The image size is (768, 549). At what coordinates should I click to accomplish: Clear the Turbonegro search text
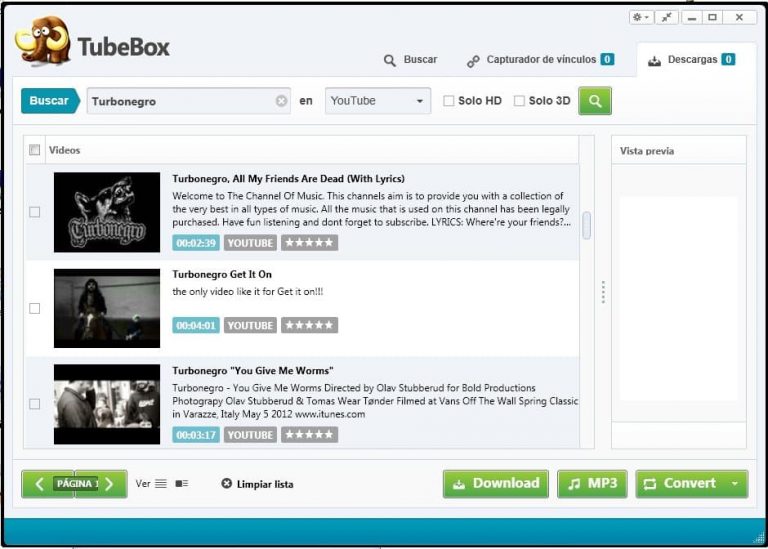tap(281, 101)
